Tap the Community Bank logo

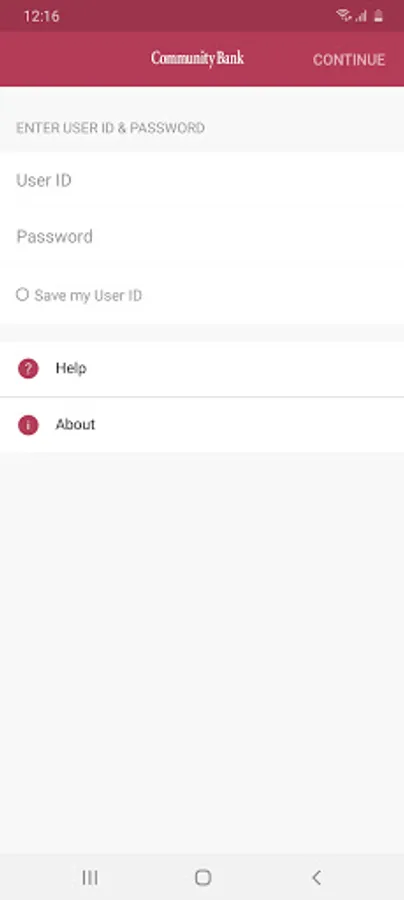pos(197,59)
